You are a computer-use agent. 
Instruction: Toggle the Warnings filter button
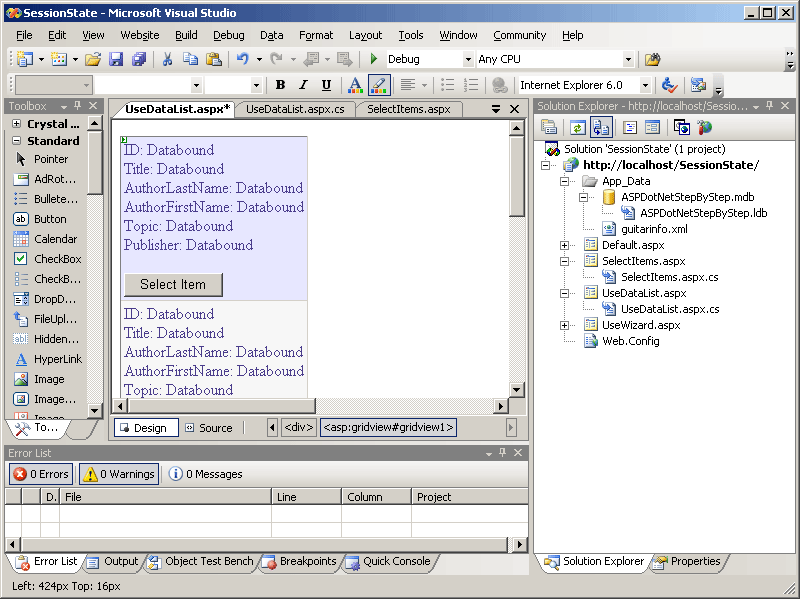click(118, 474)
